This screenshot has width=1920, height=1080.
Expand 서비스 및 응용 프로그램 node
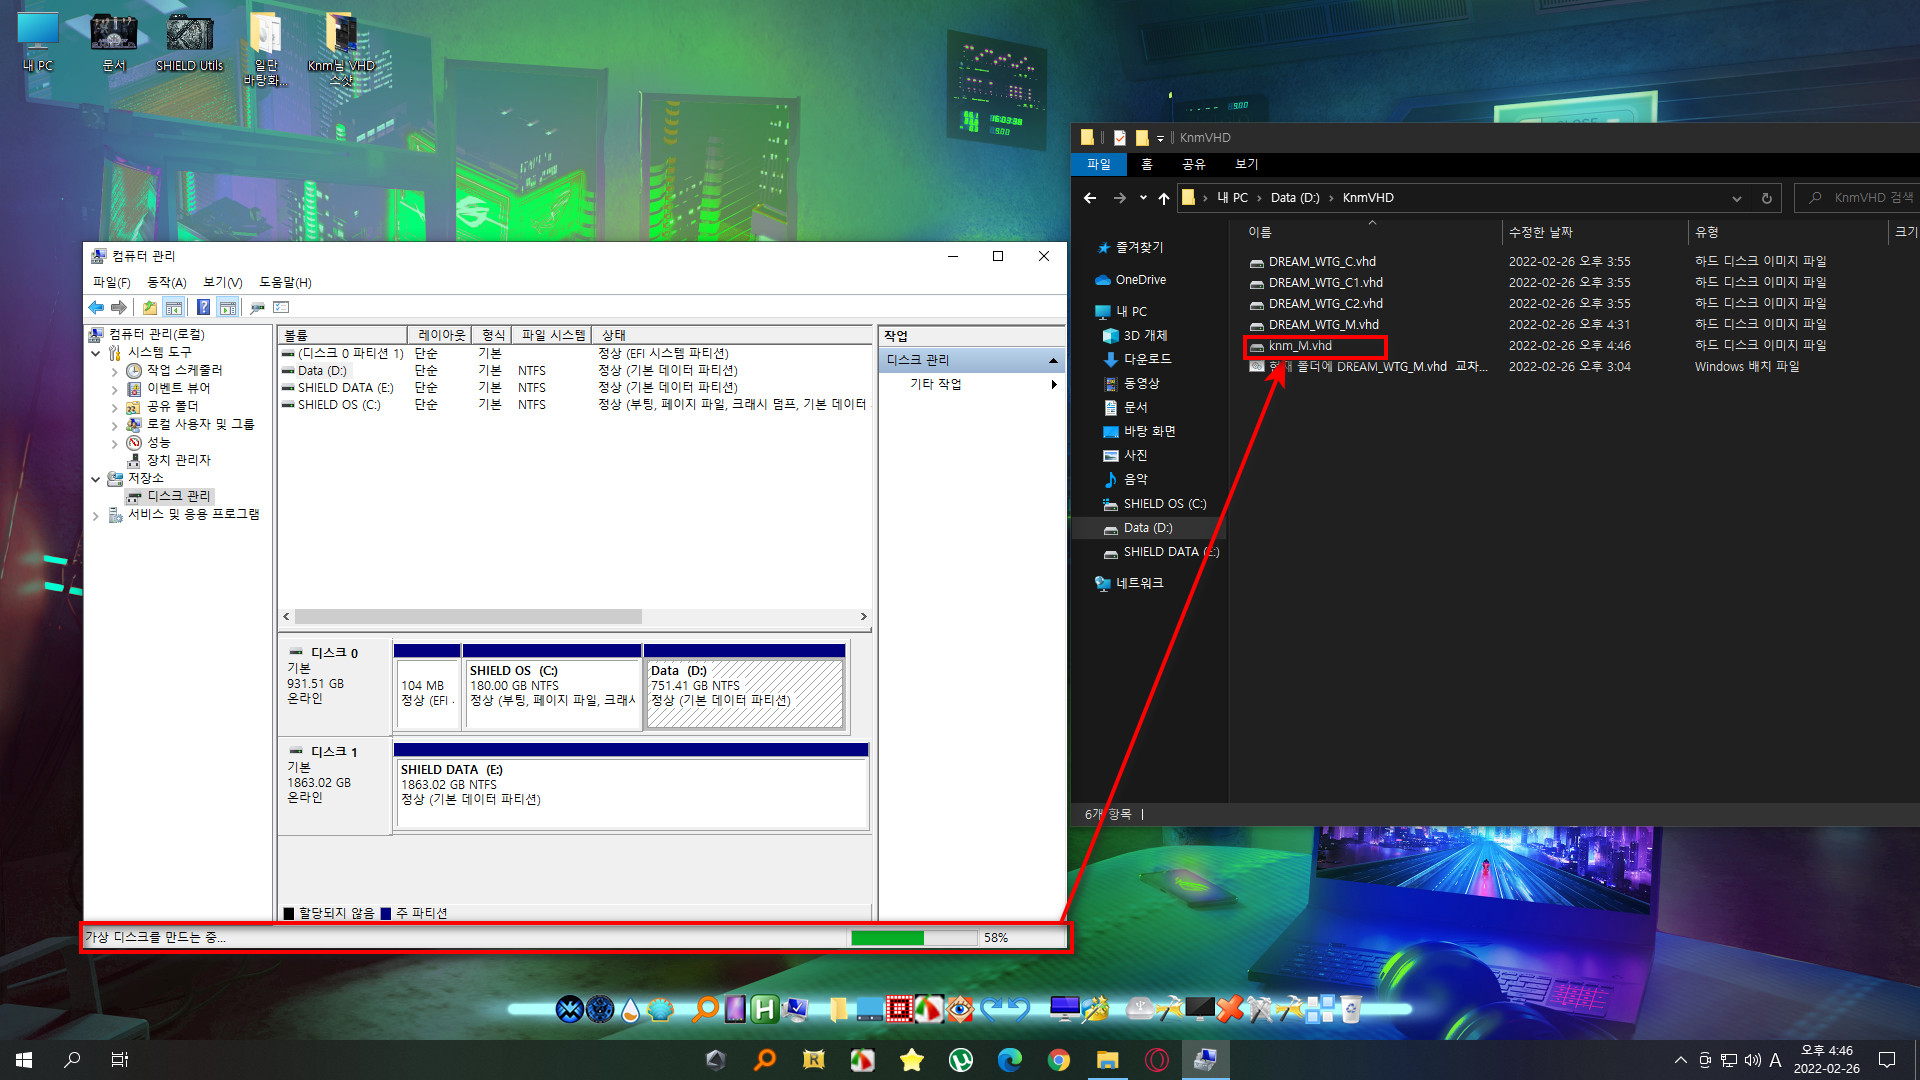pyautogui.click(x=96, y=515)
